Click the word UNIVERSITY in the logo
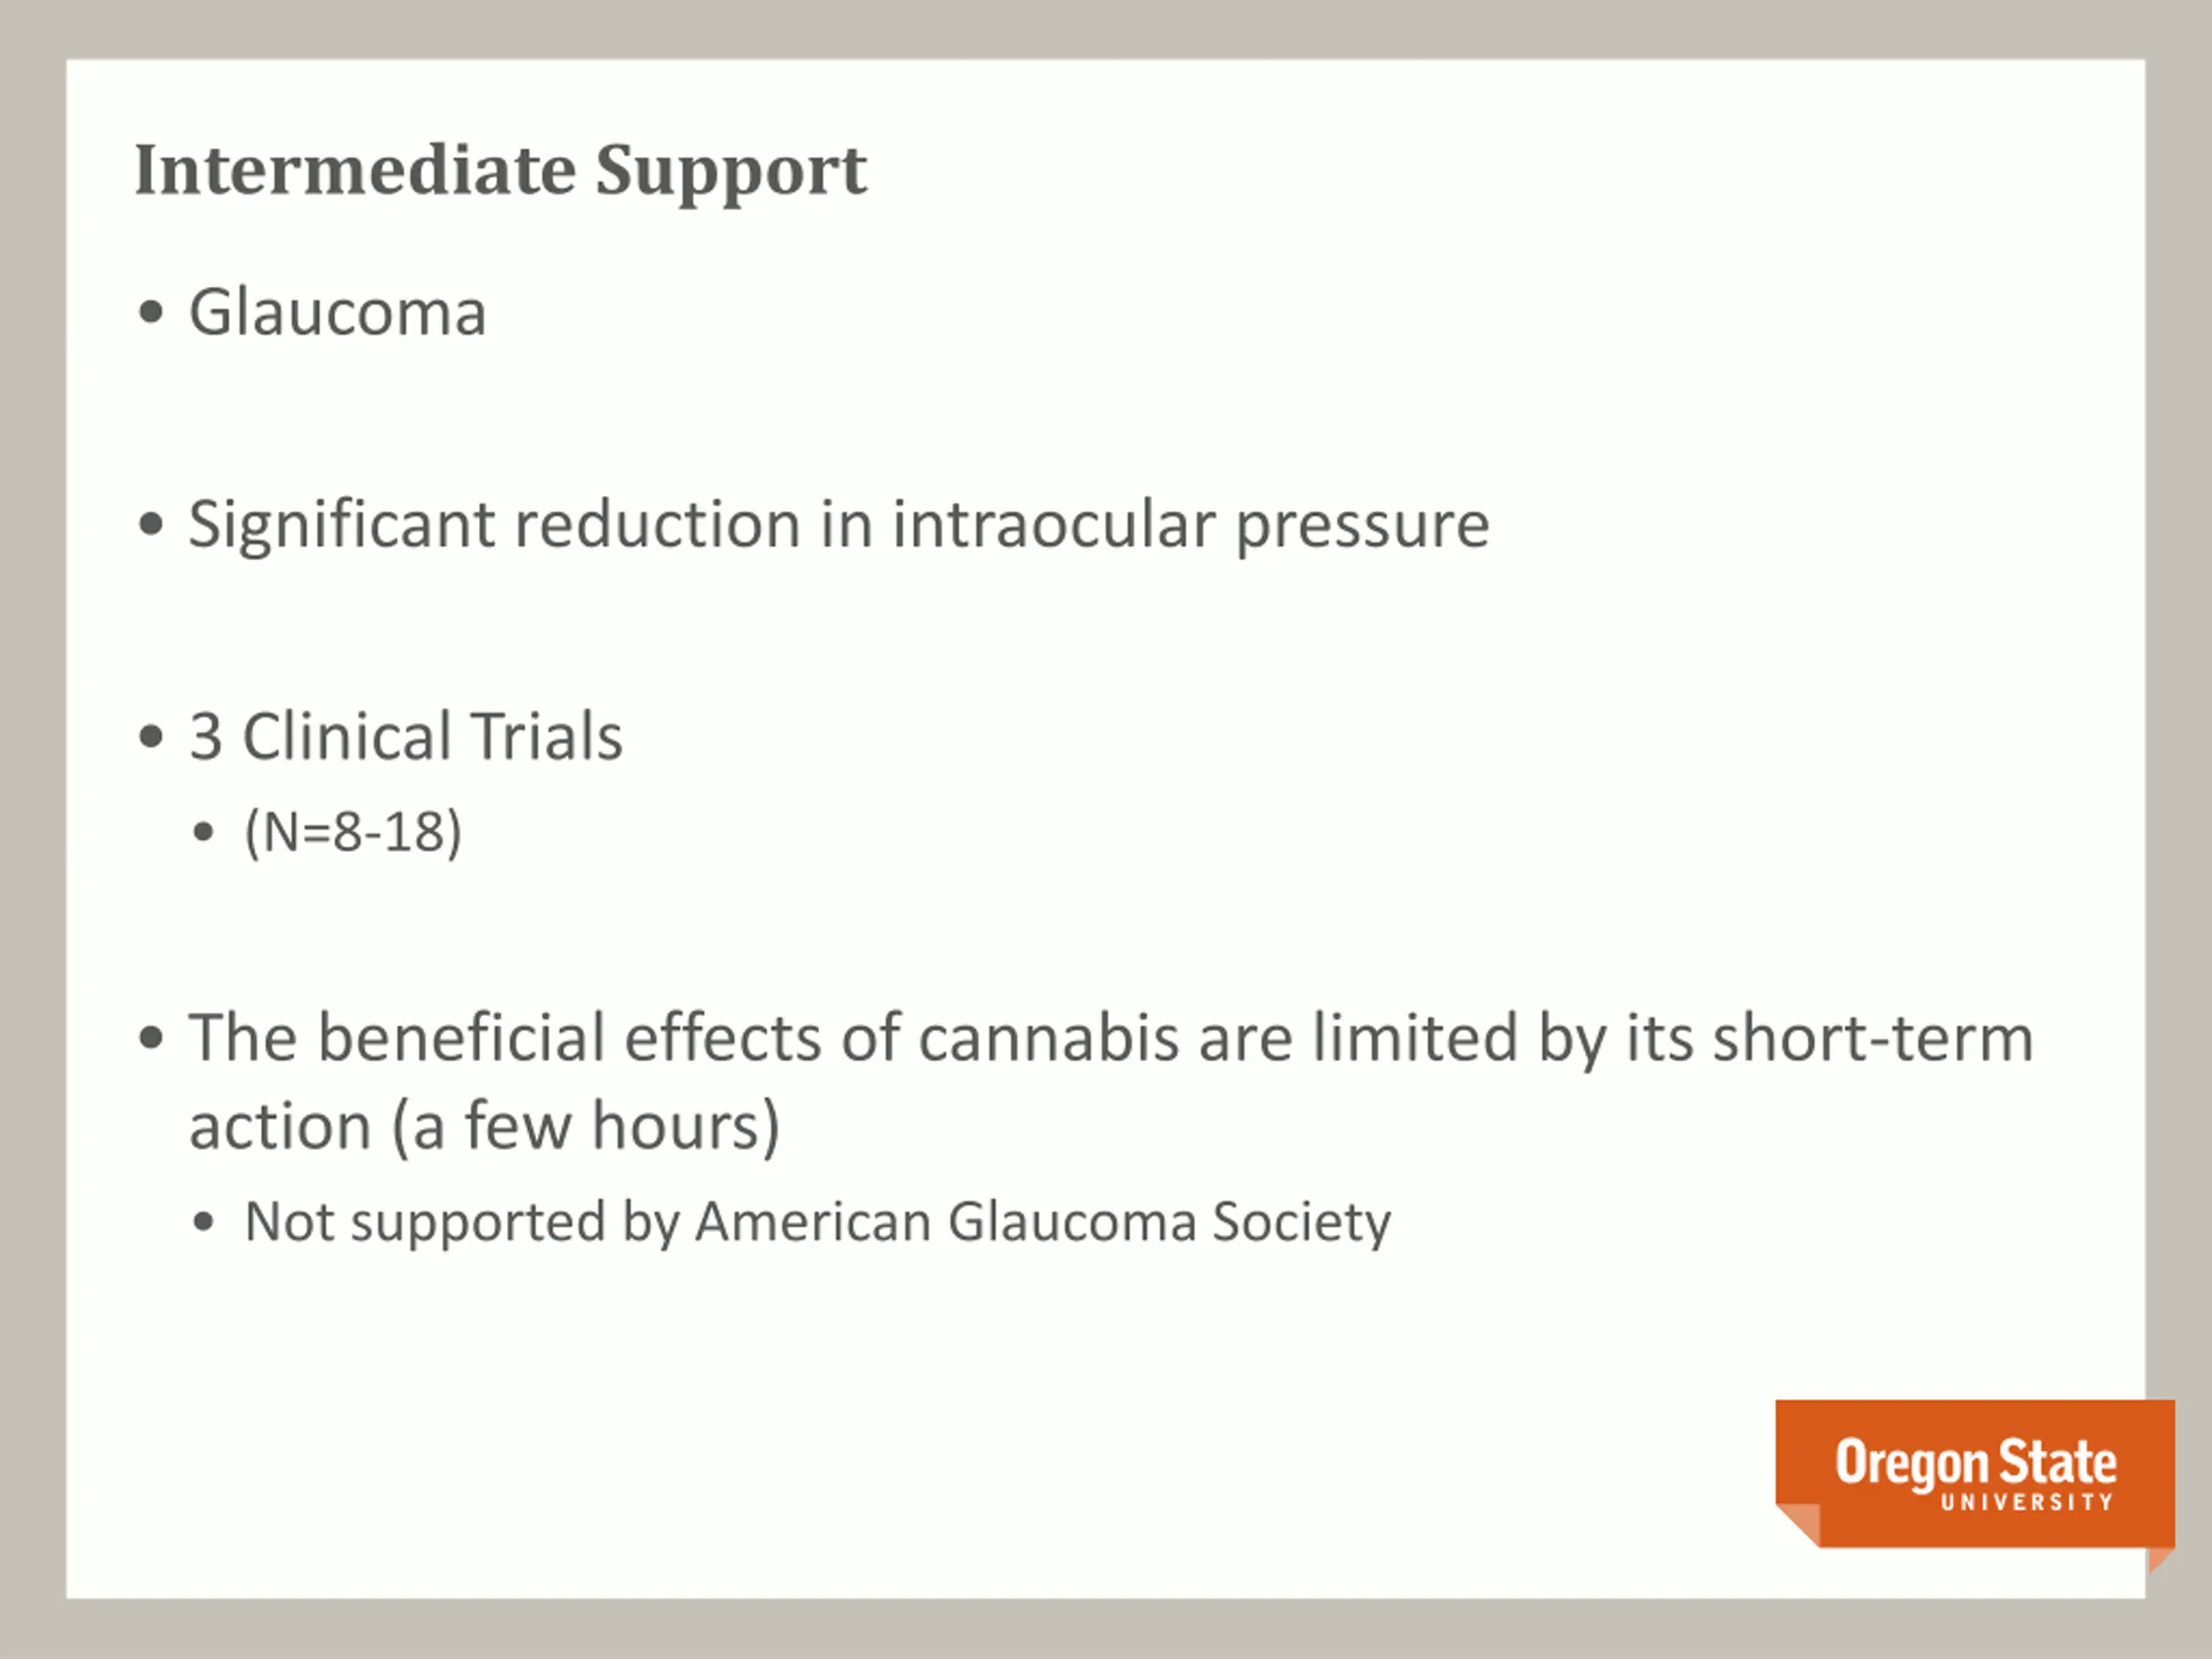 pos(2027,1502)
